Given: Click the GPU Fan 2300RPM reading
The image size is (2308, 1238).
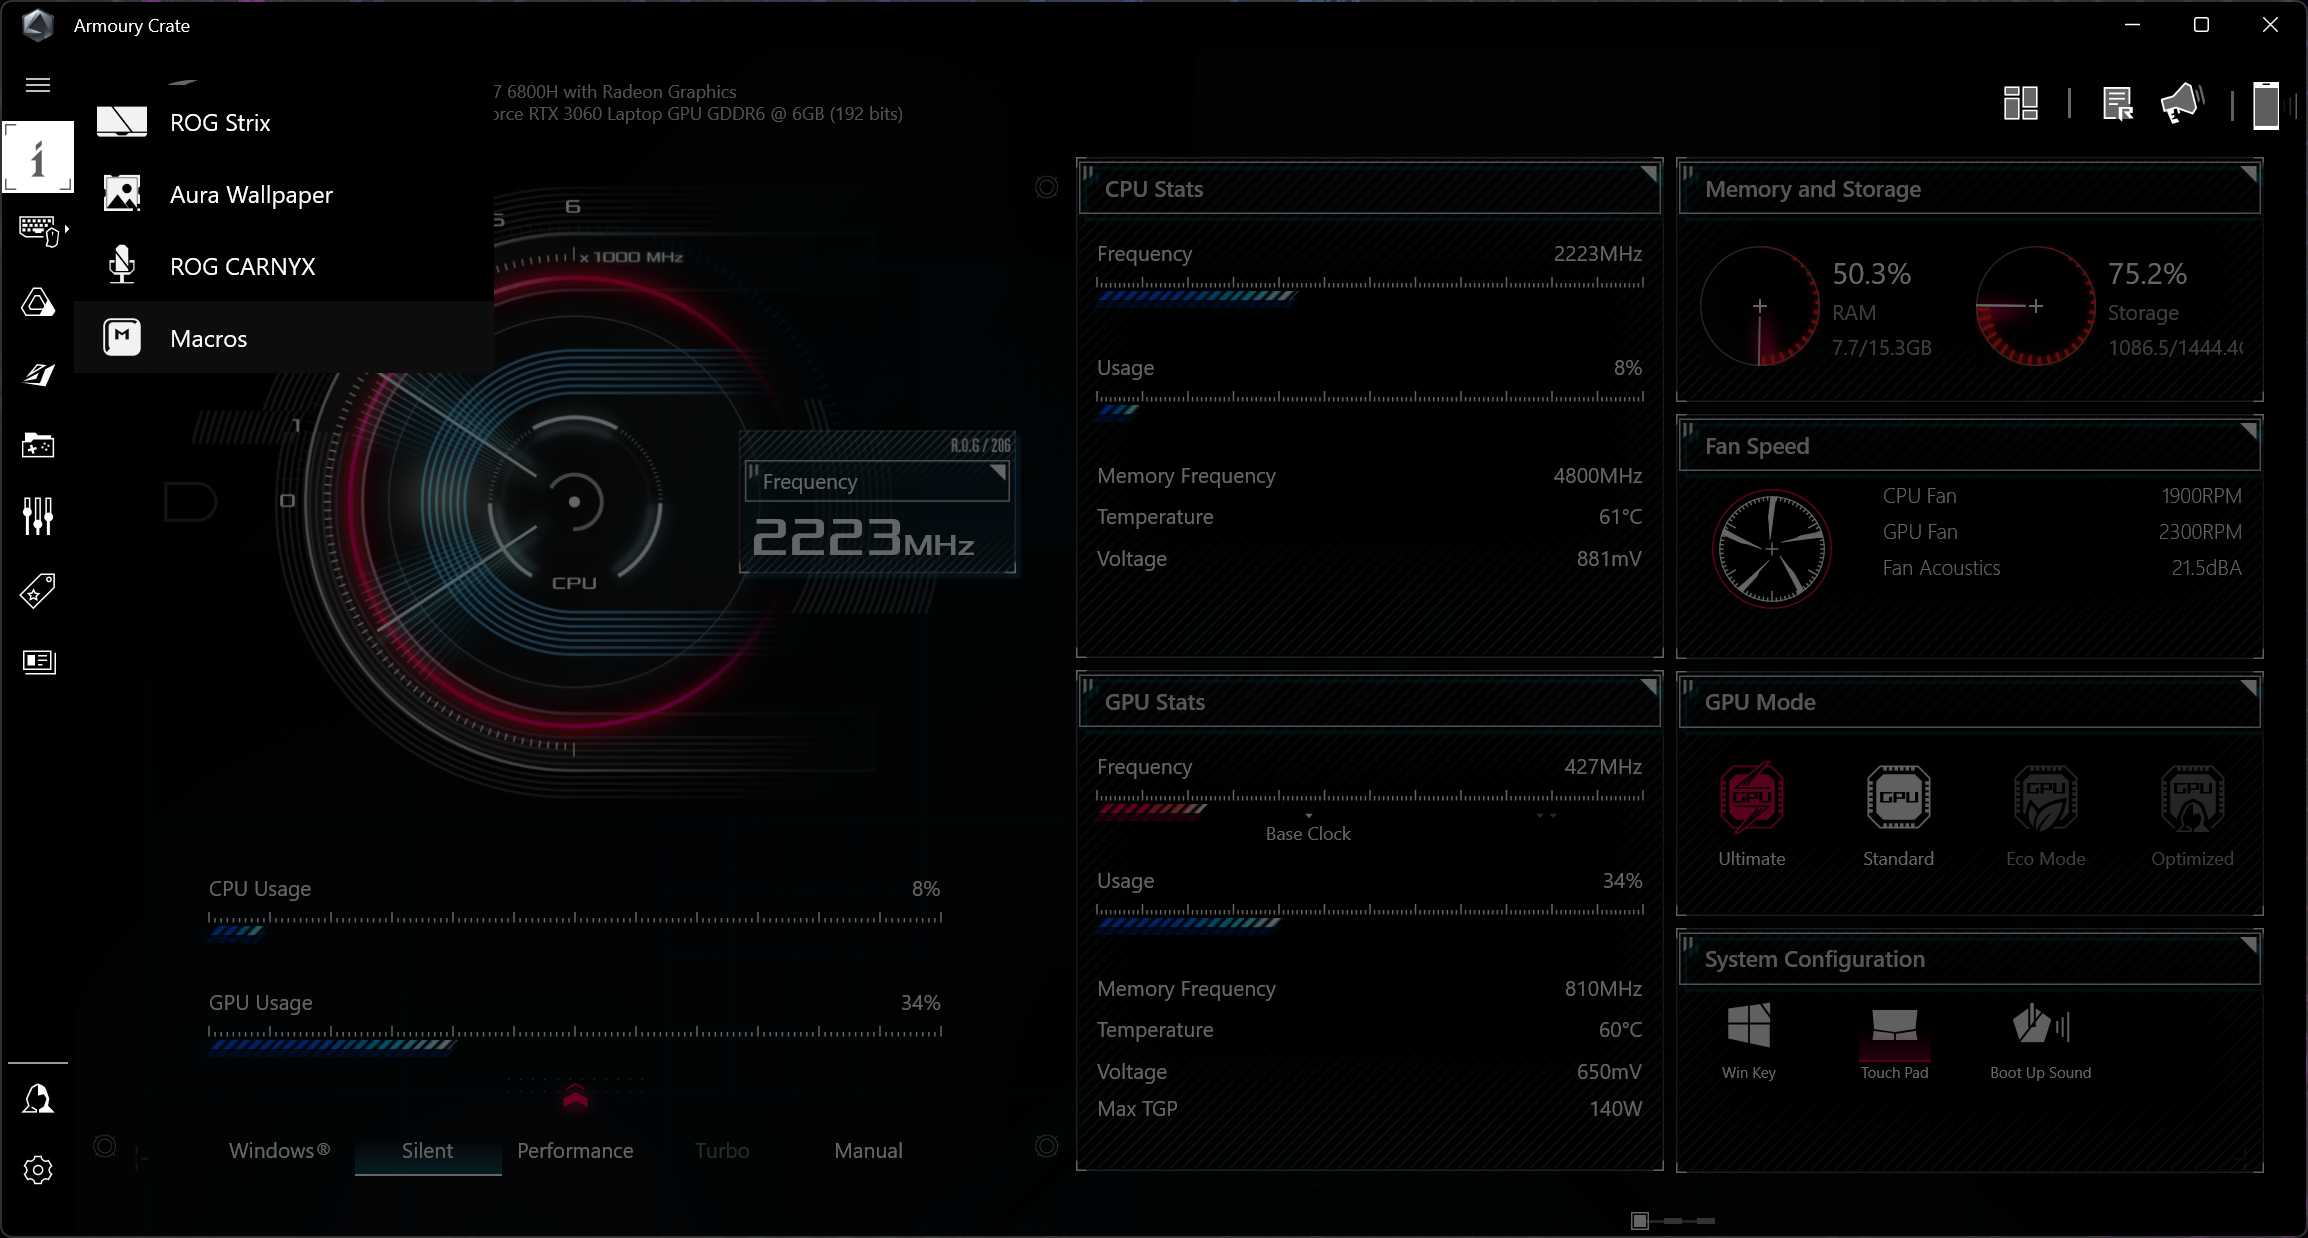Looking at the screenshot, I should pos(2200,532).
